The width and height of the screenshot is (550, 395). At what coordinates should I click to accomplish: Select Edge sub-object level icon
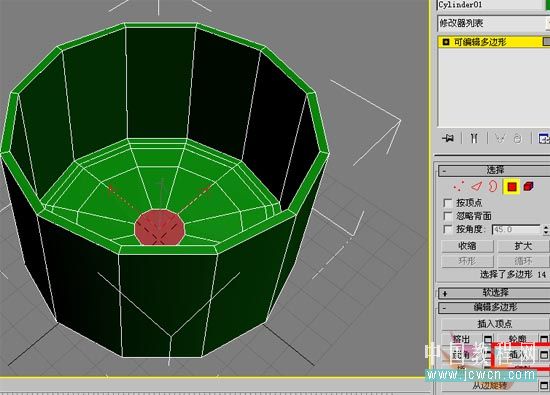[477, 186]
